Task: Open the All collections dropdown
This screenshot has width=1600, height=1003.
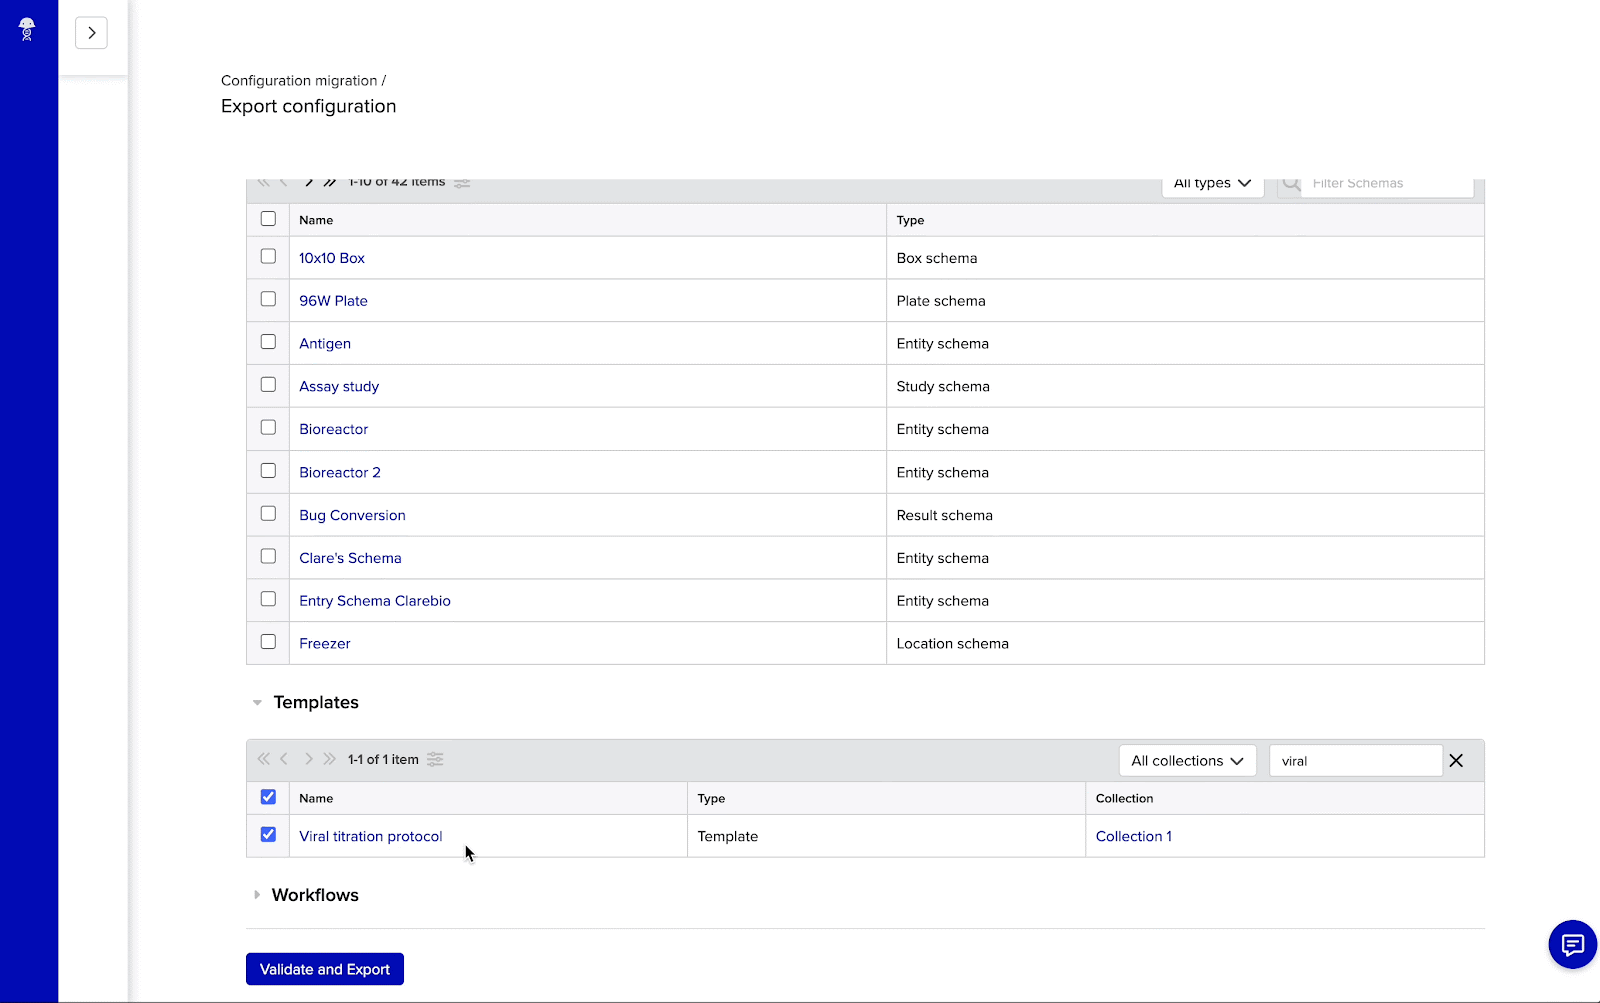Action: pos(1187,760)
